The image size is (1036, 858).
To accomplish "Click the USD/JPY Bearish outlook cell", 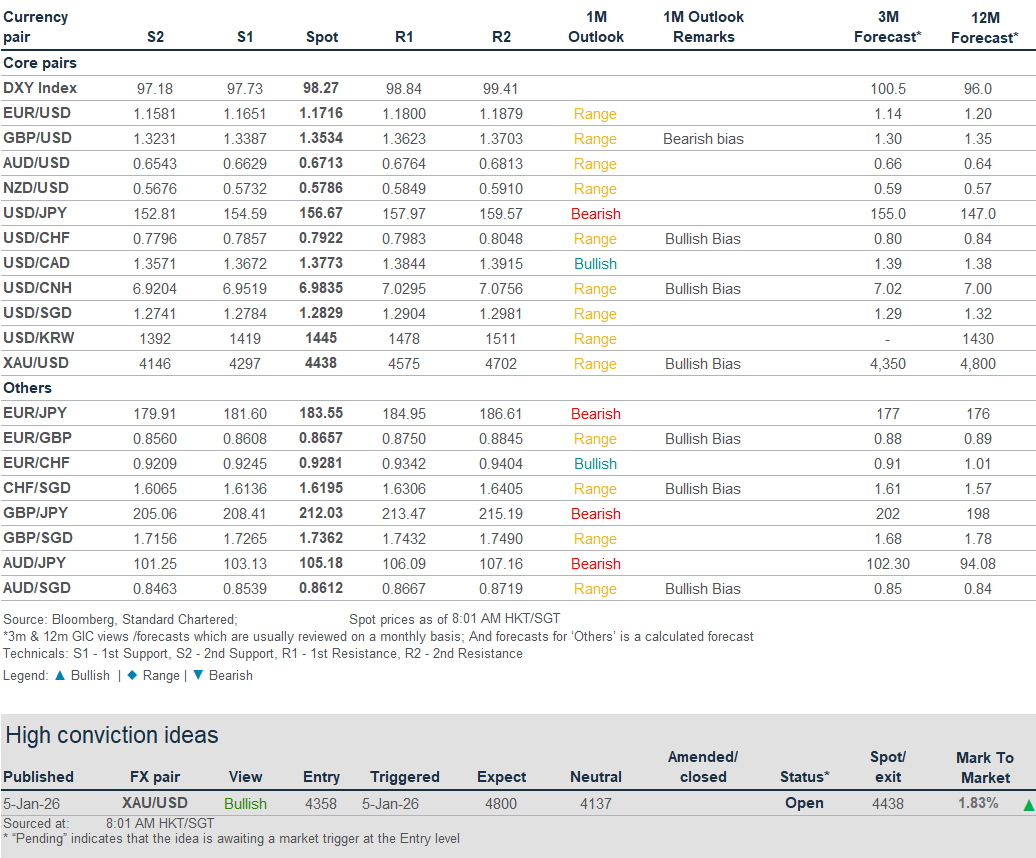I will click(x=595, y=214).
